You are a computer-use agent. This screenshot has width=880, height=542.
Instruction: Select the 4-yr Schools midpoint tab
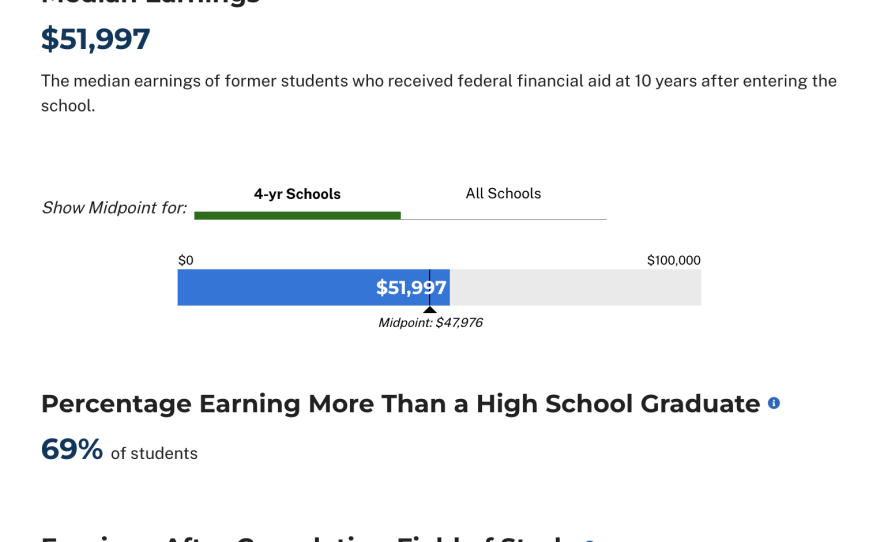click(x=297, y=194)
